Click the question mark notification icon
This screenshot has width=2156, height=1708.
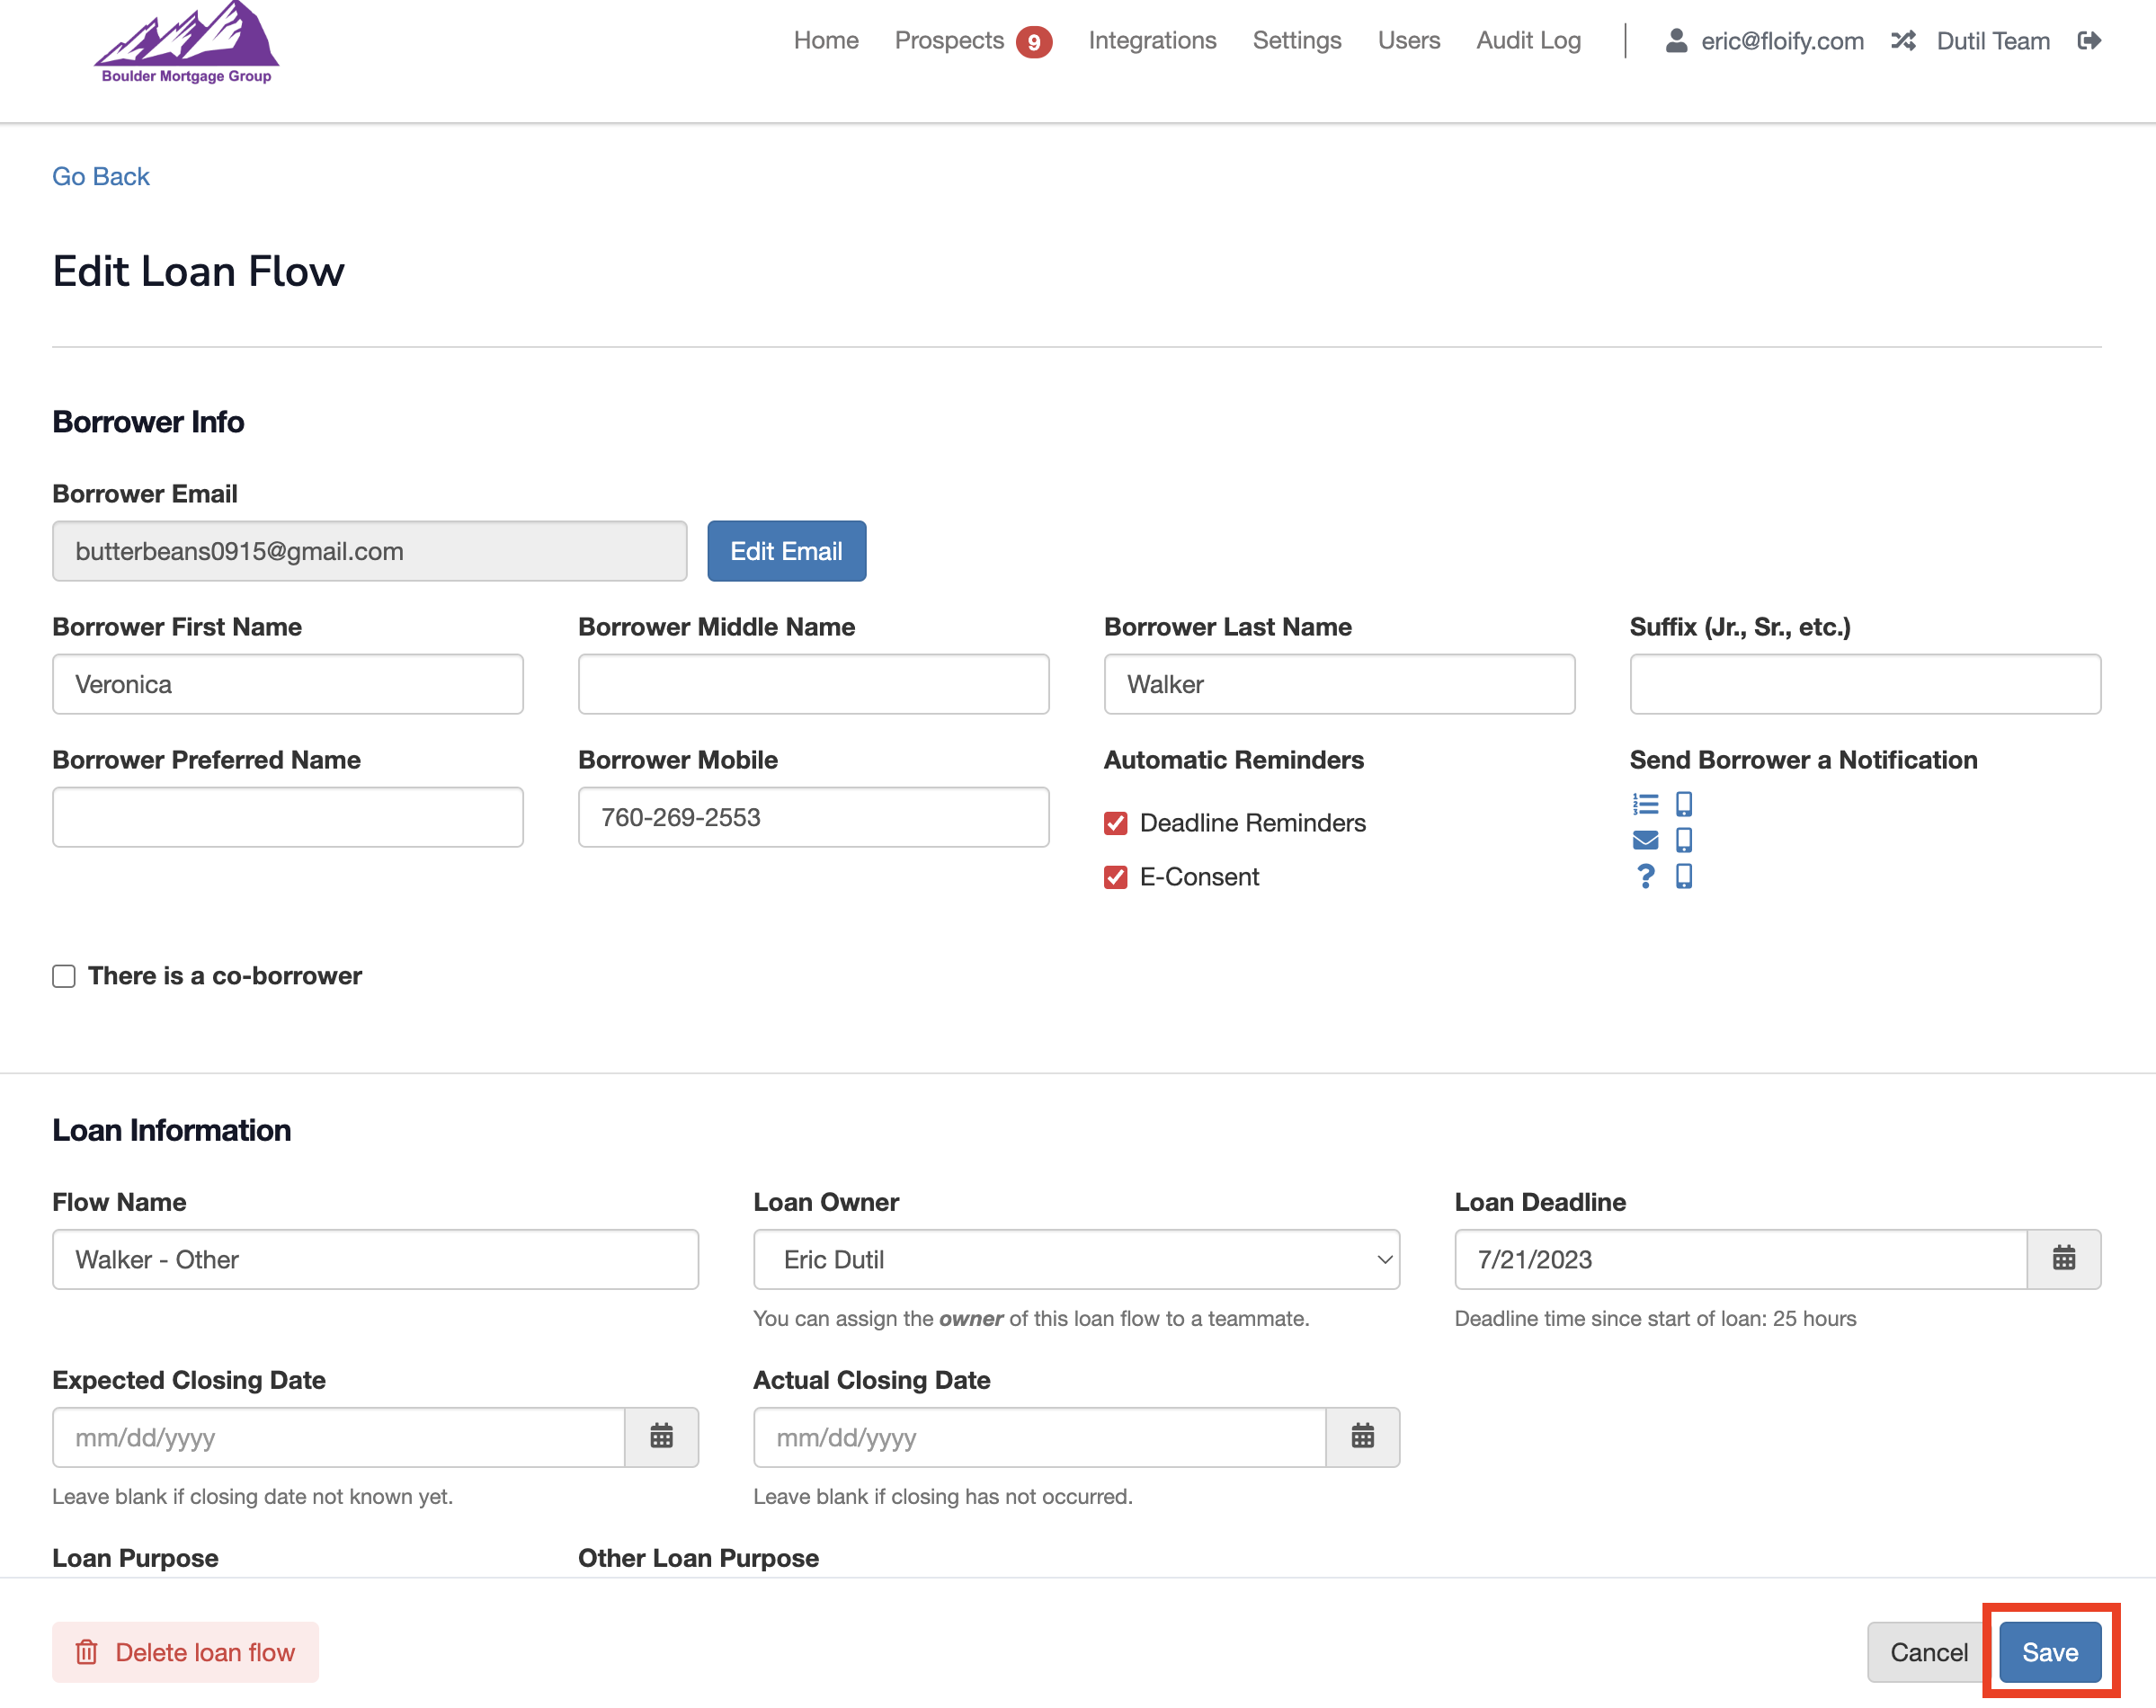pyautogui.click(x=1645, y=876)
